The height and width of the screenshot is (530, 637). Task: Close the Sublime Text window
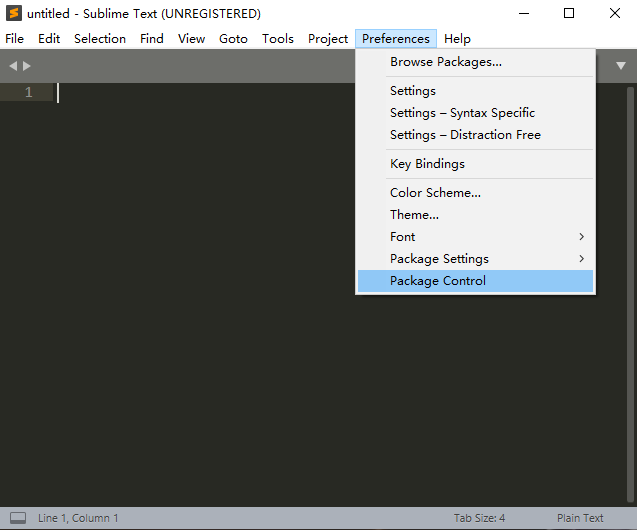coord(615,13)
